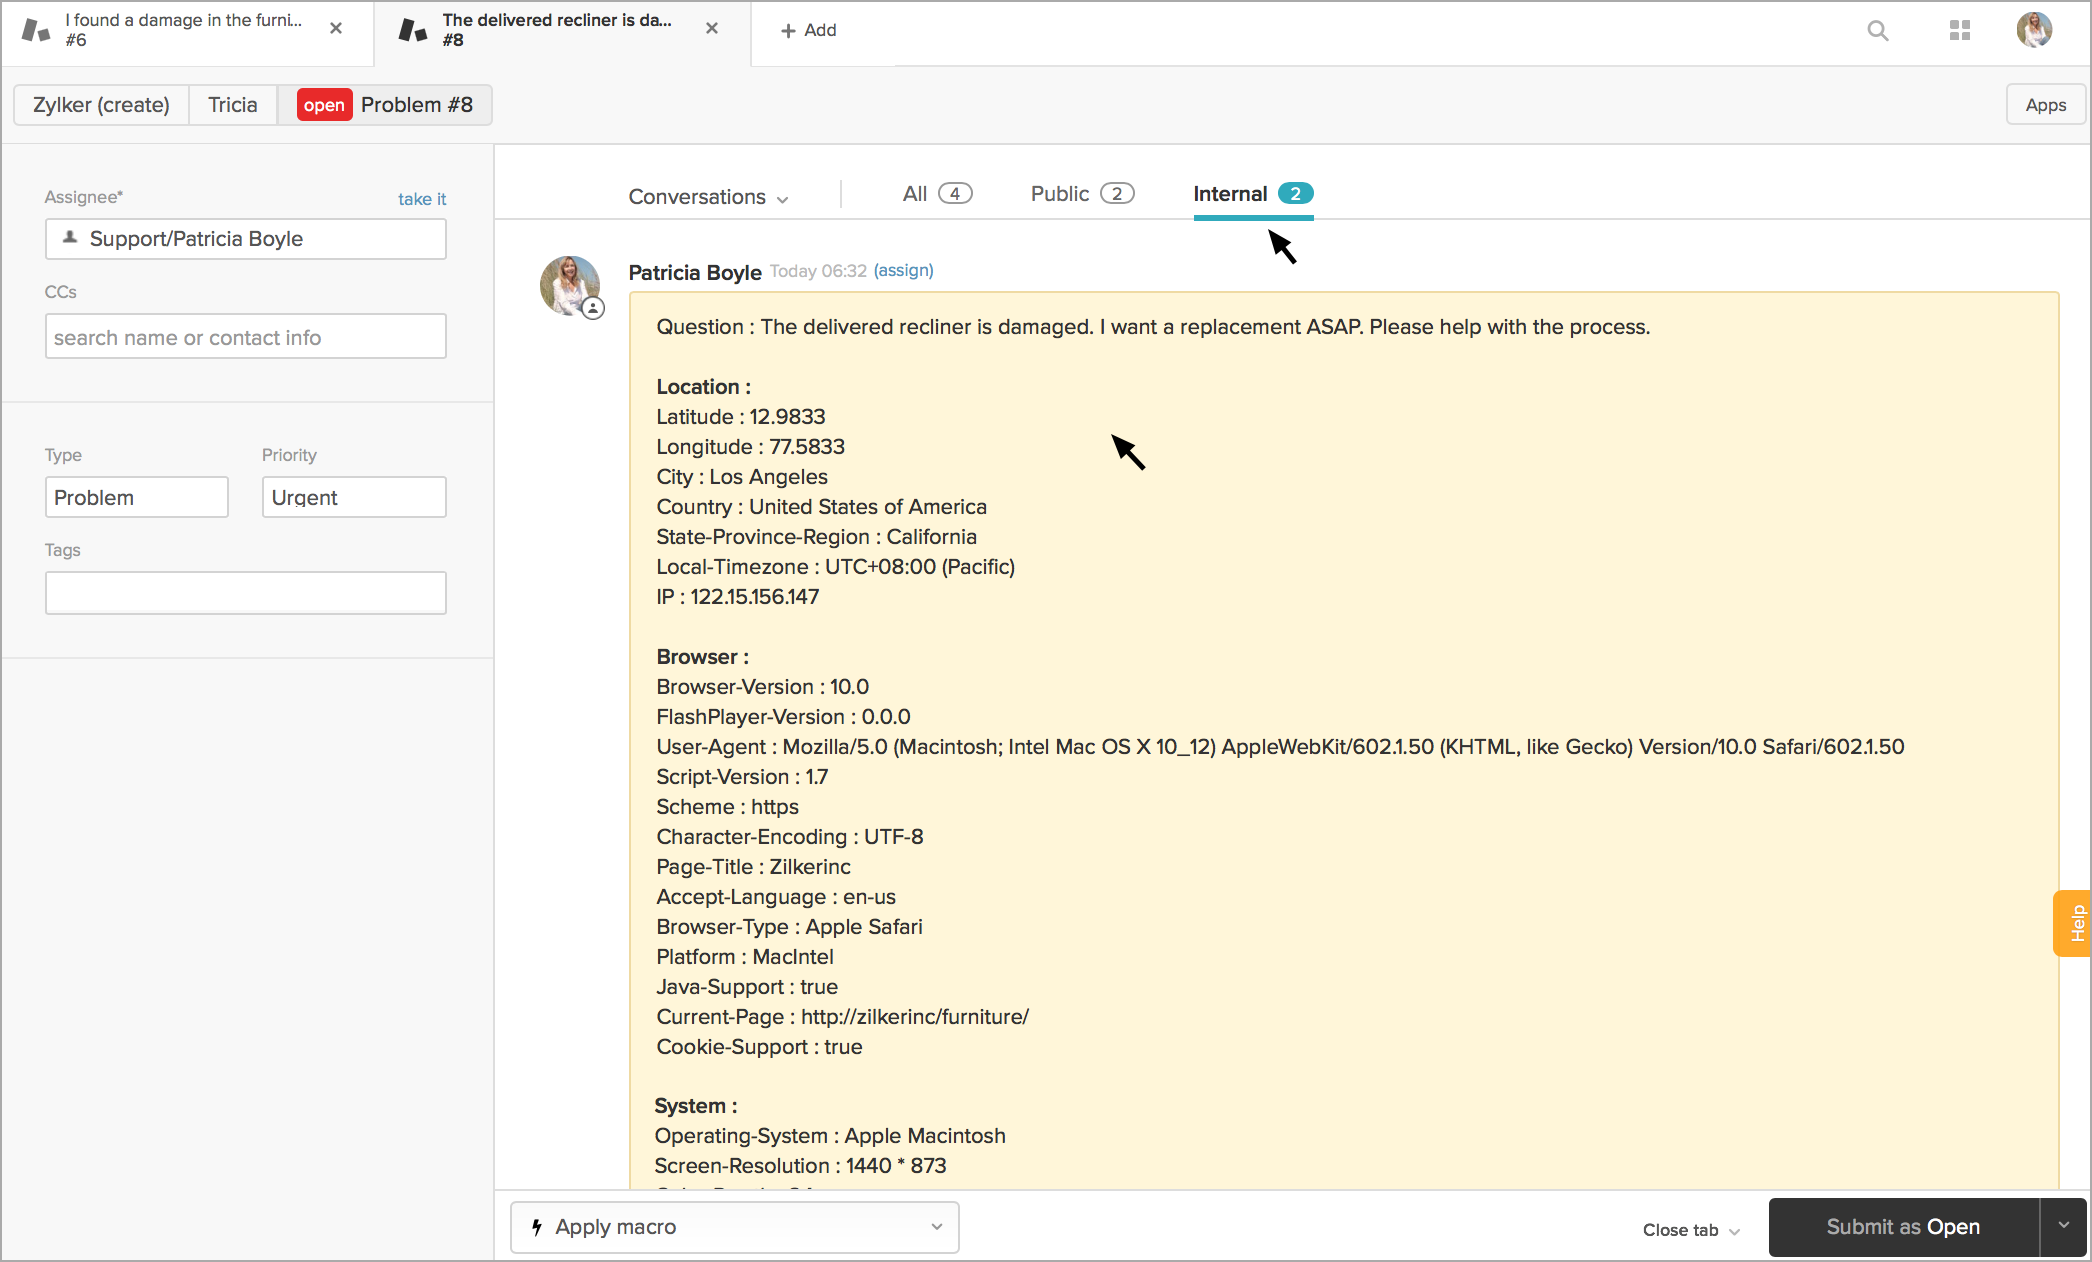Click the Apps button
2092x1262 pixels.
point(2045,105)
